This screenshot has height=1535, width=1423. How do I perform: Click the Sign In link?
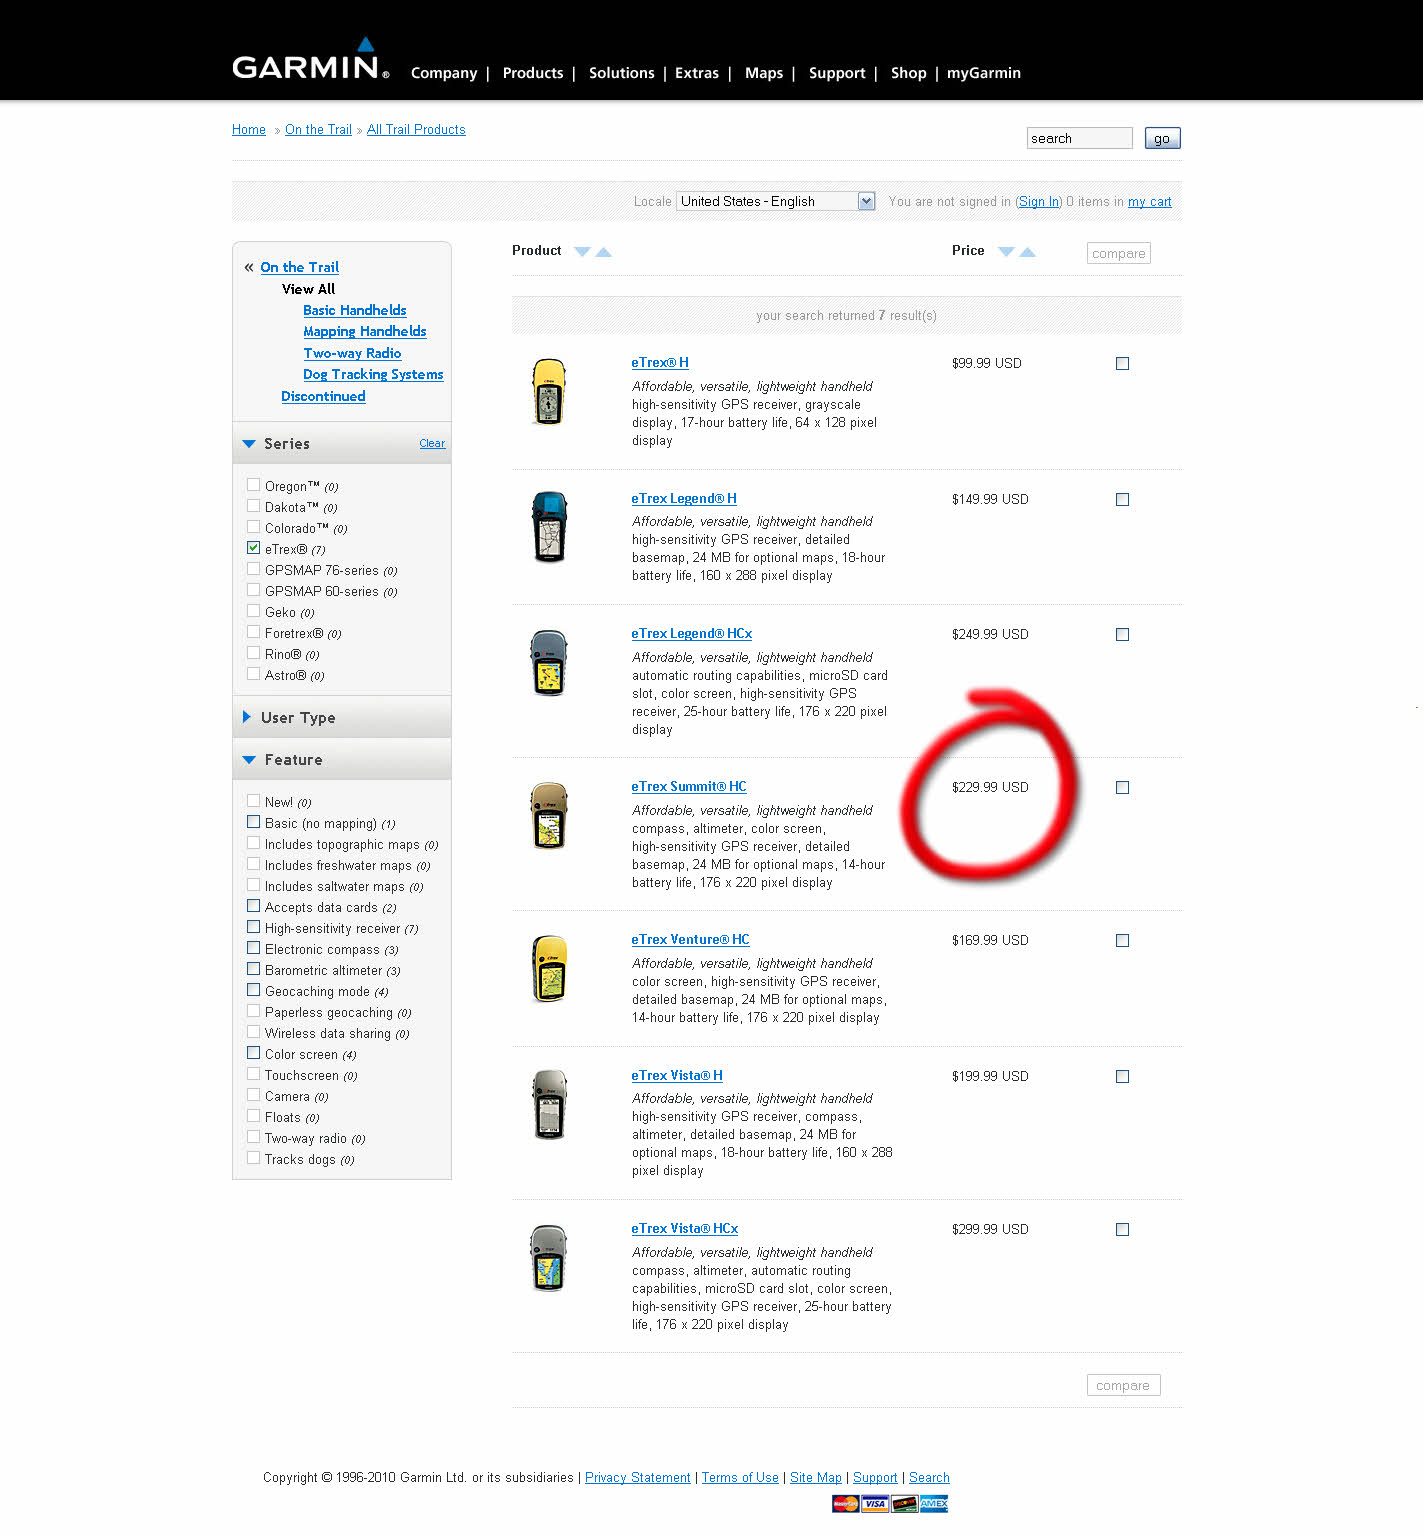point(1039,202)
